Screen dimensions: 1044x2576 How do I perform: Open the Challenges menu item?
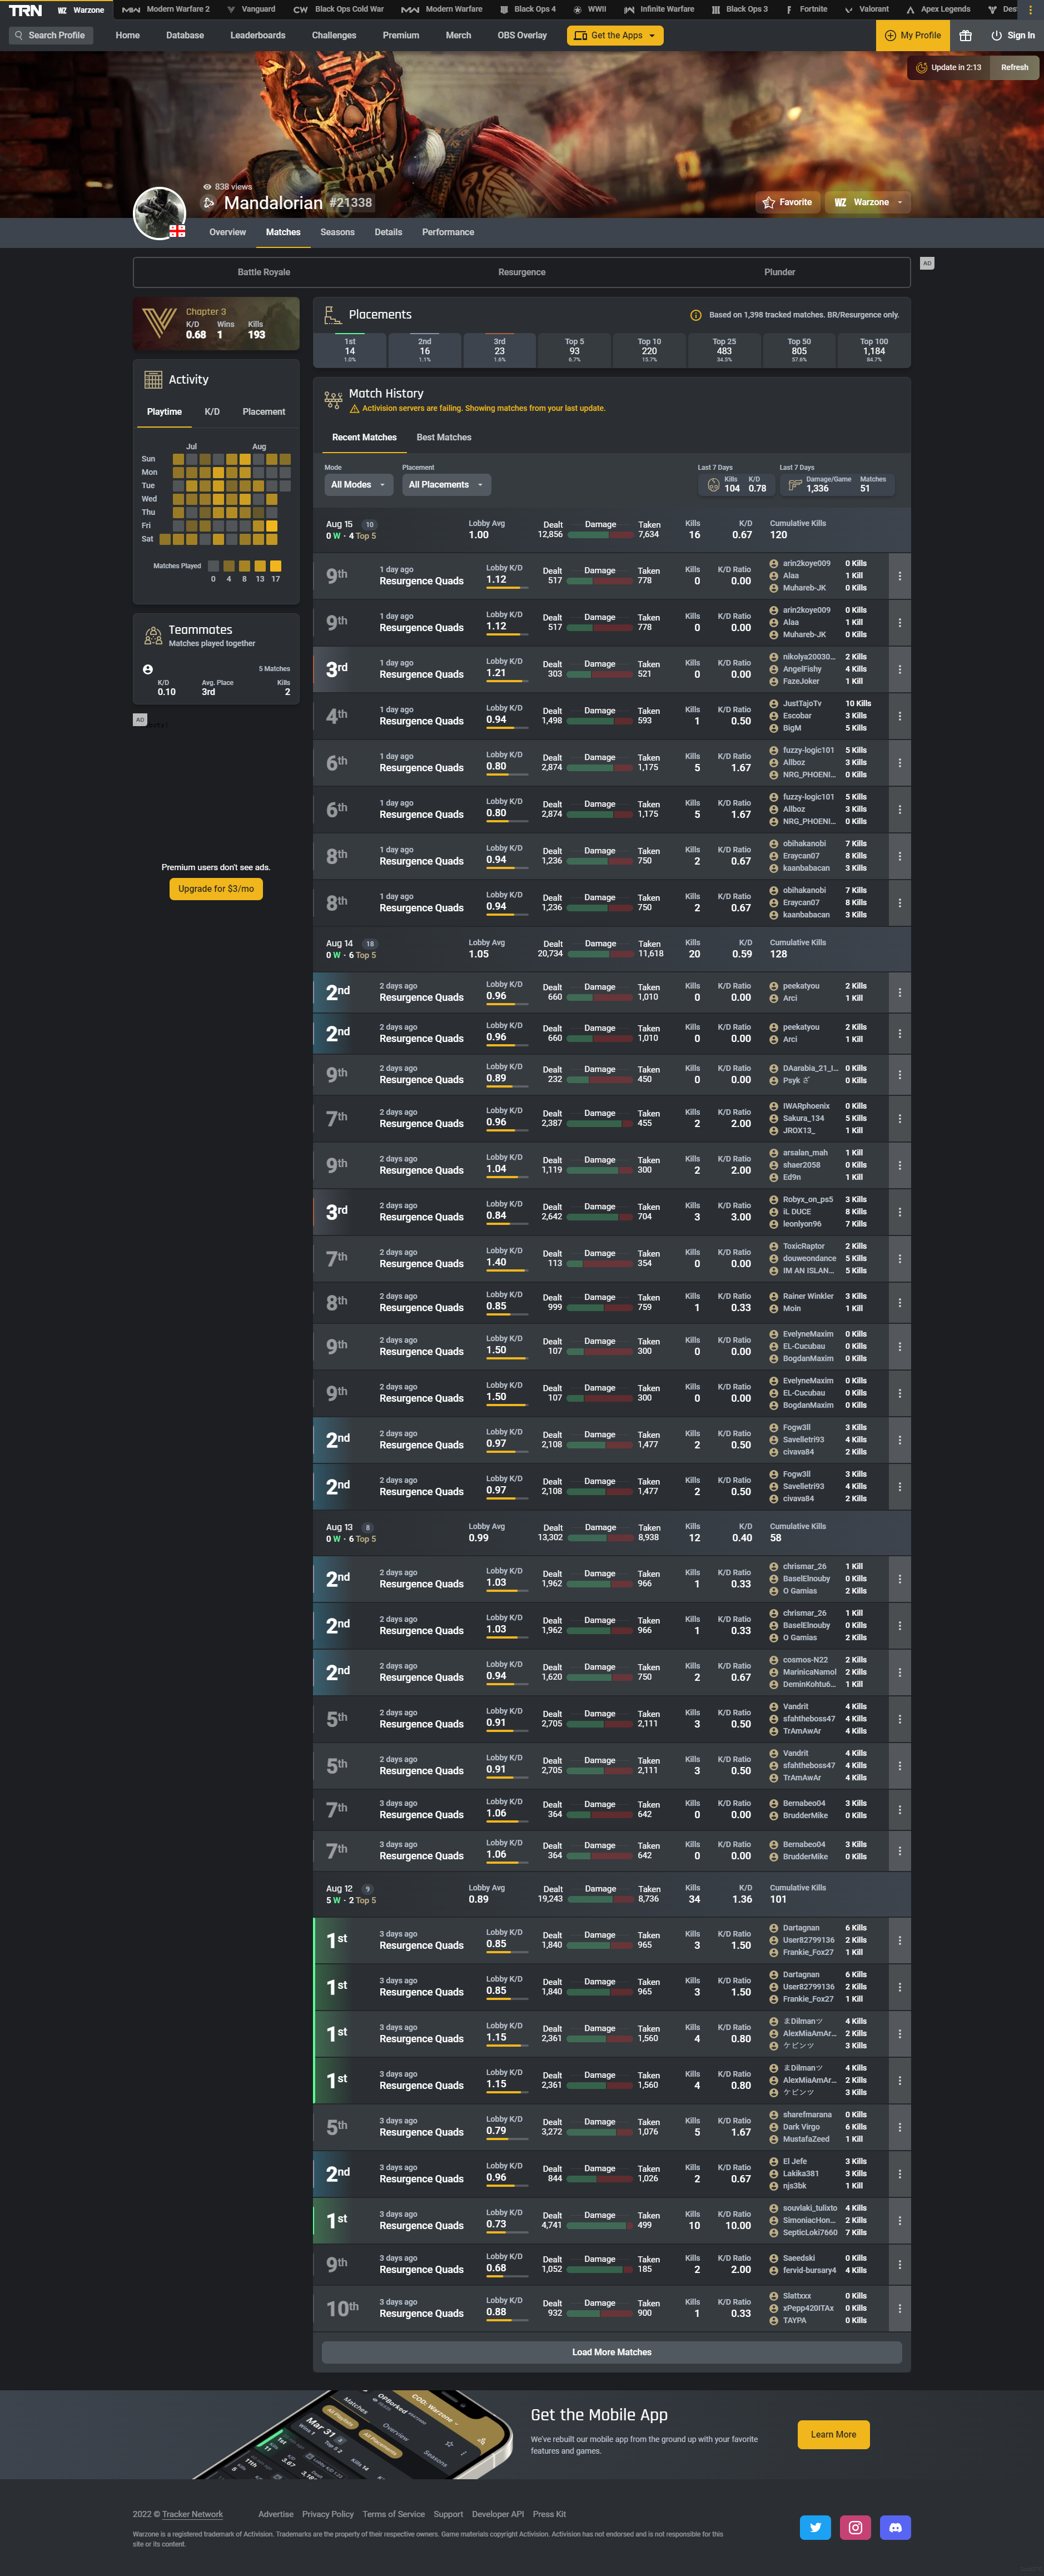click(x=334, y=35)
